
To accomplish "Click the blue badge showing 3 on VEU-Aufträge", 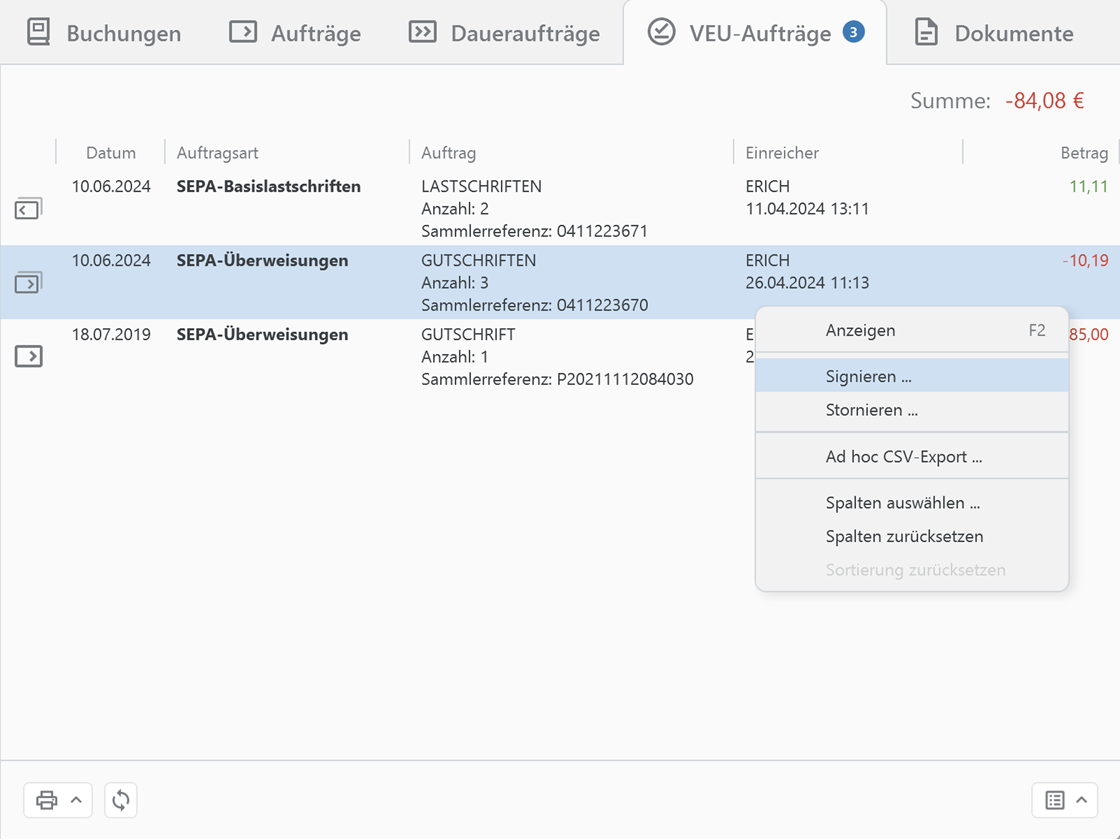I will (853, 32).
